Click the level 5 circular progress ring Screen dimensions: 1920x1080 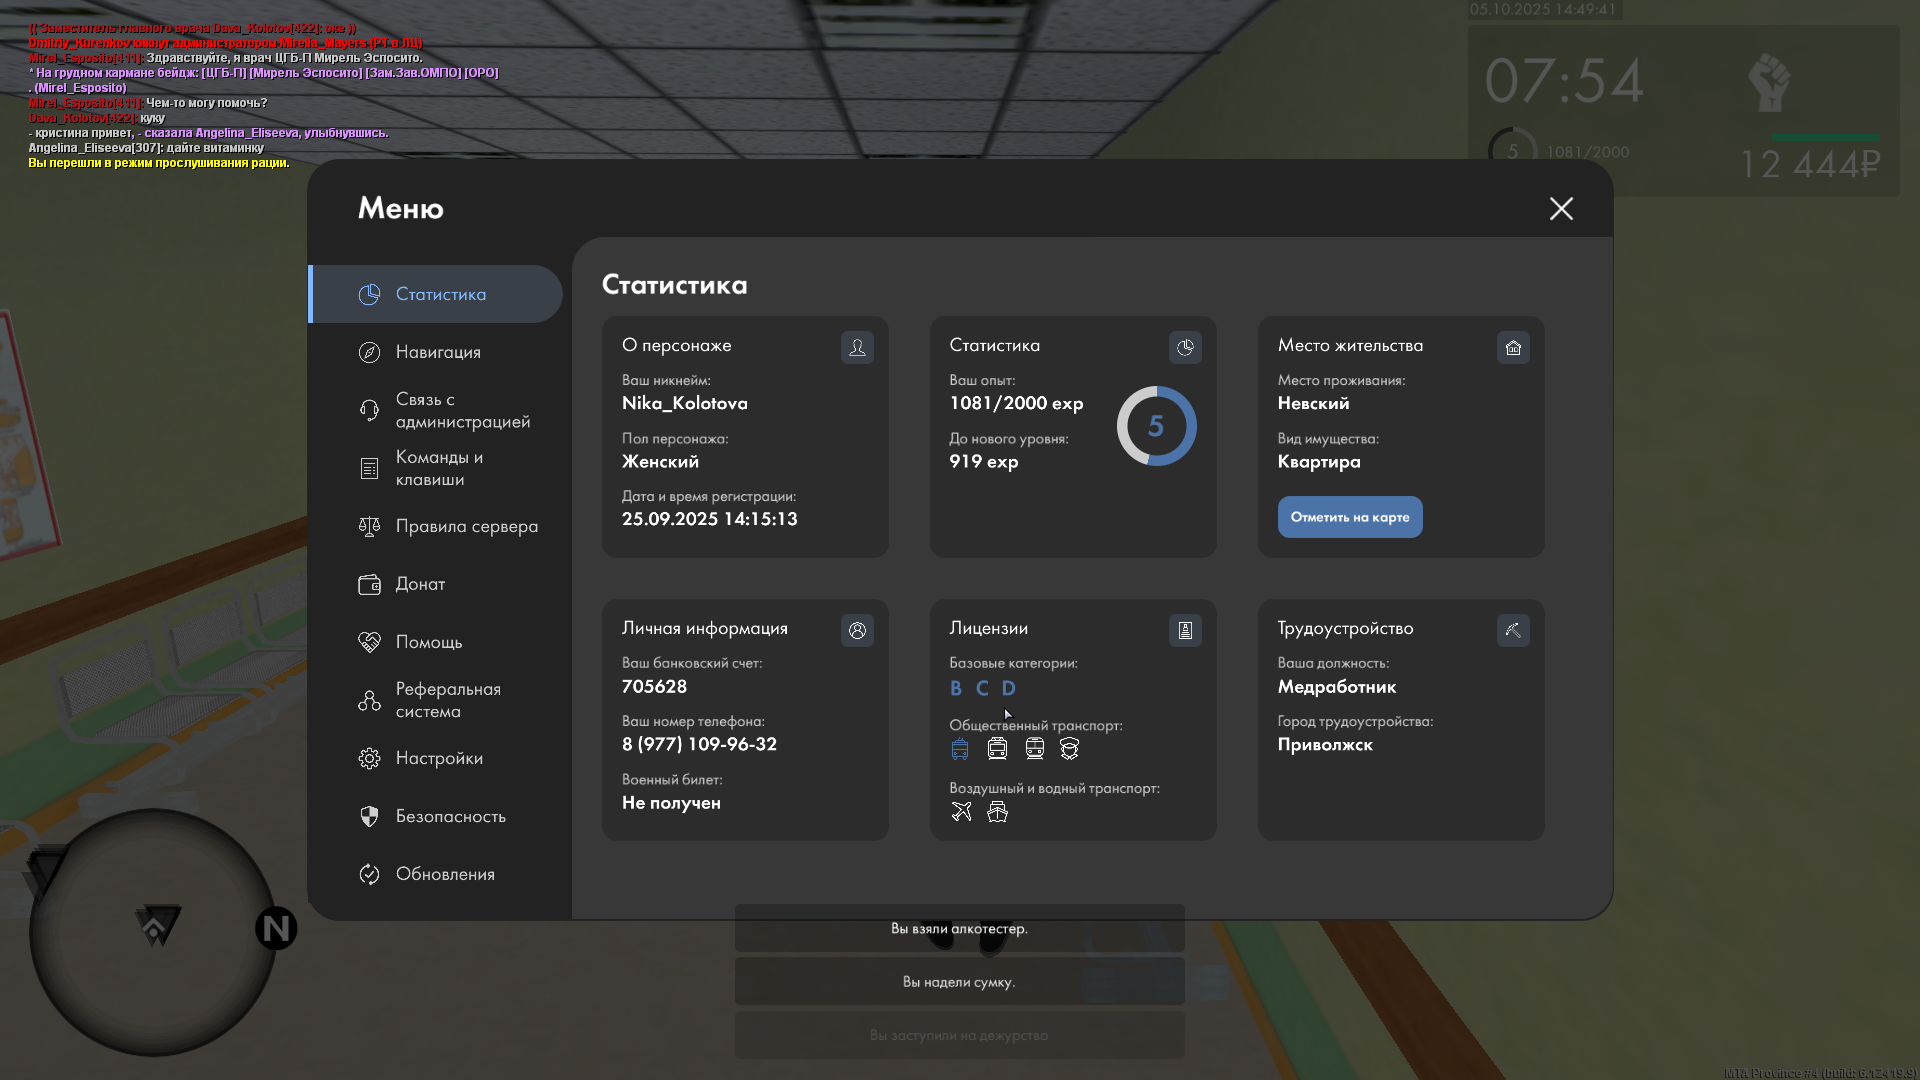click(x=1156, y=426)
